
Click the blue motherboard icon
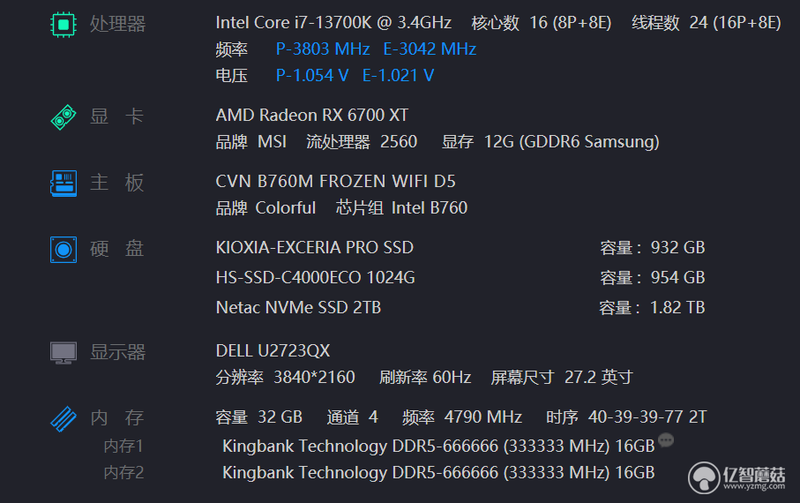pos(63,183)
